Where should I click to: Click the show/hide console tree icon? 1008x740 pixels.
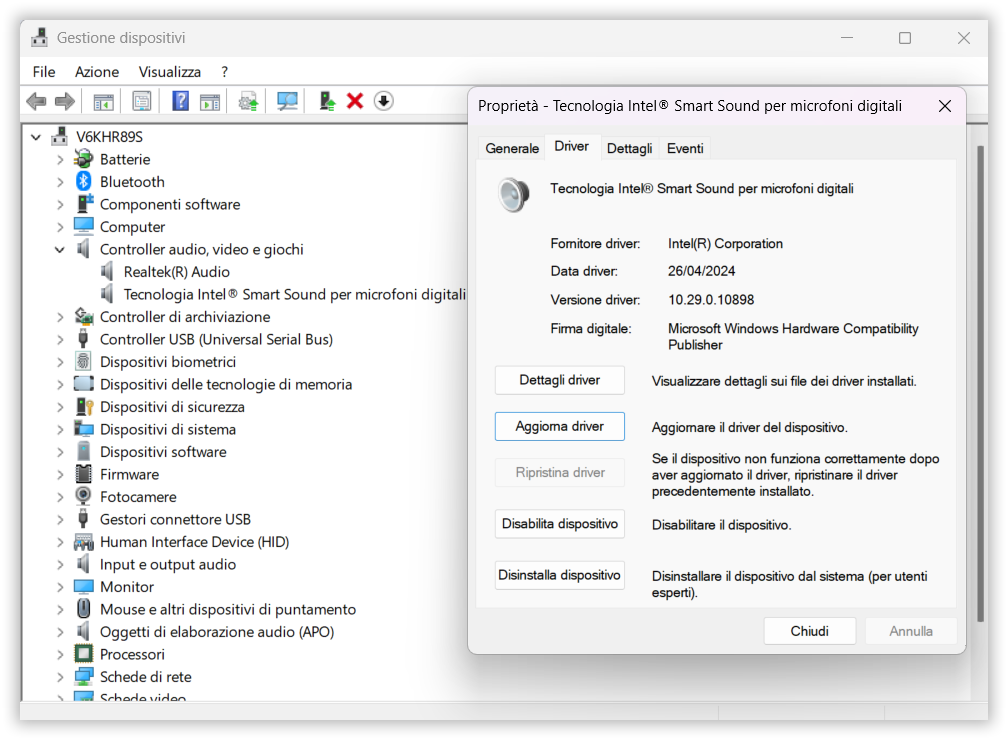click(x=104, y=101)
